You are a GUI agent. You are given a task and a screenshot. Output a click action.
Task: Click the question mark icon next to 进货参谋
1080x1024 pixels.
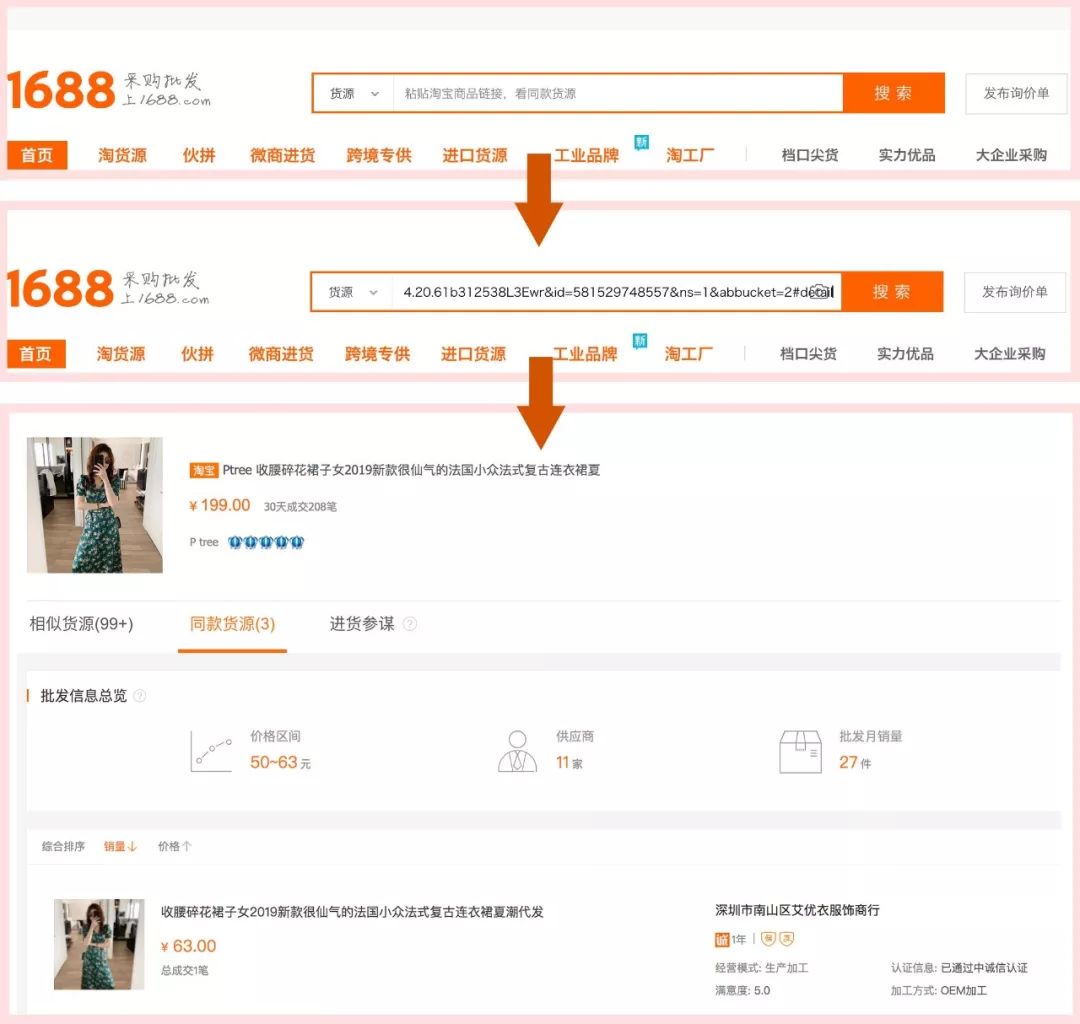[x=407, y=621]
